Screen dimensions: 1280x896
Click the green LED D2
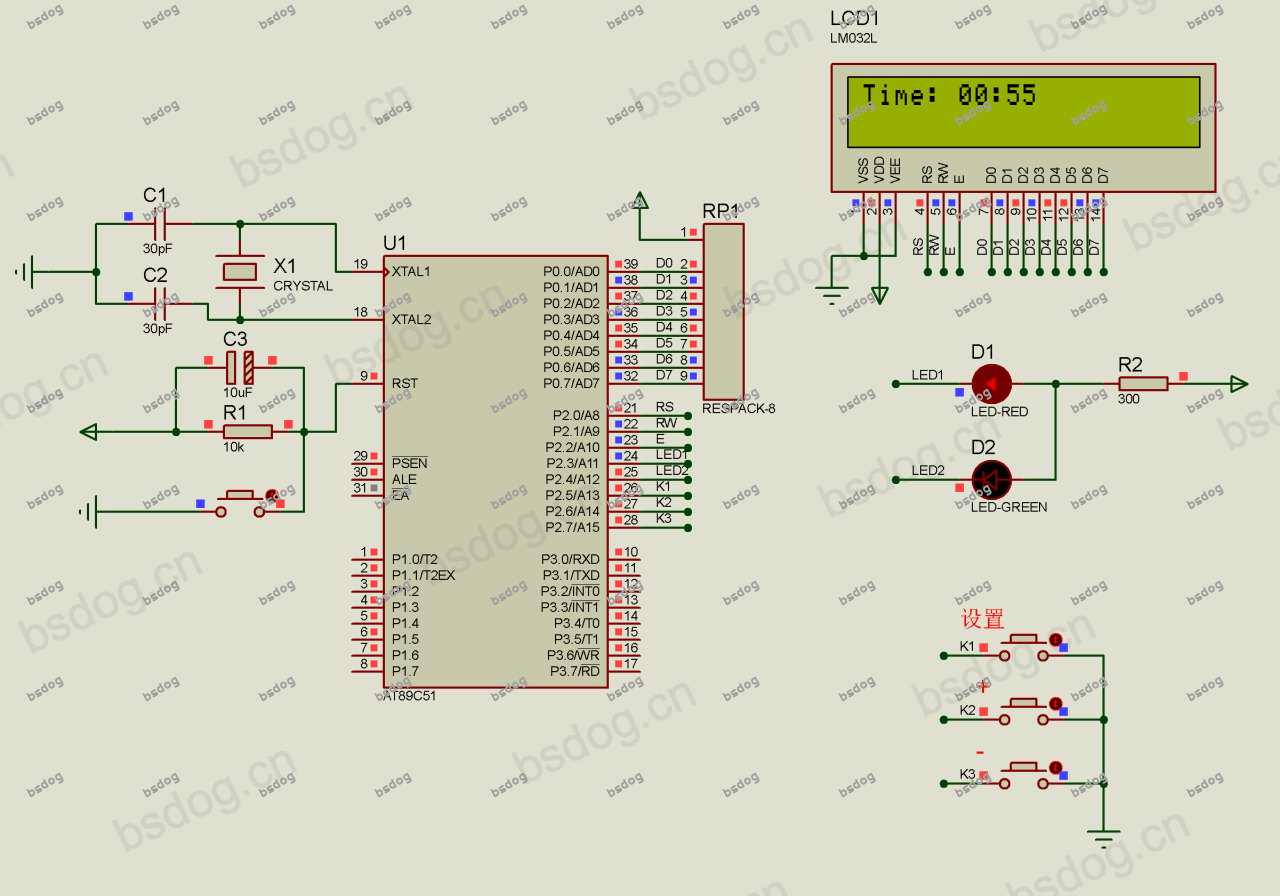991,479
